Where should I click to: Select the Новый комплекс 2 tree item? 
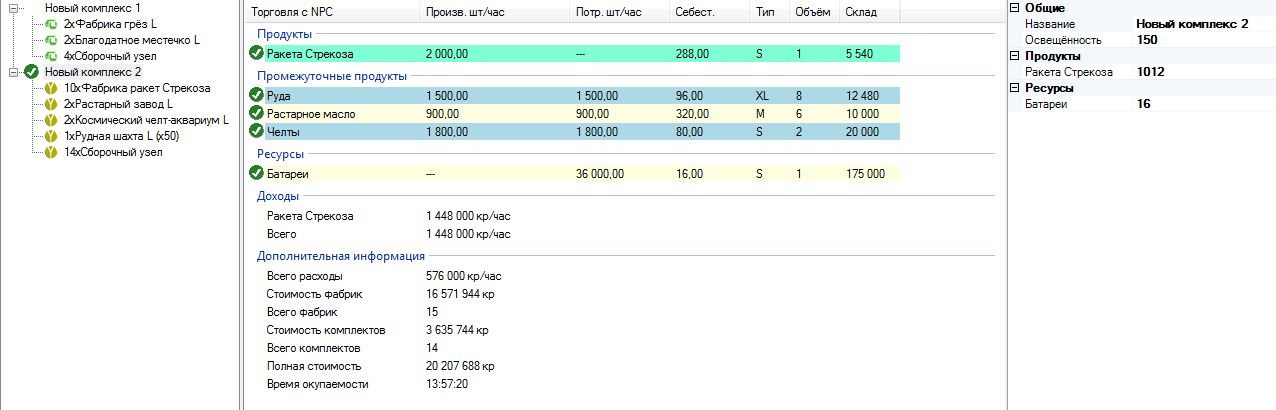tap(93, 72)
